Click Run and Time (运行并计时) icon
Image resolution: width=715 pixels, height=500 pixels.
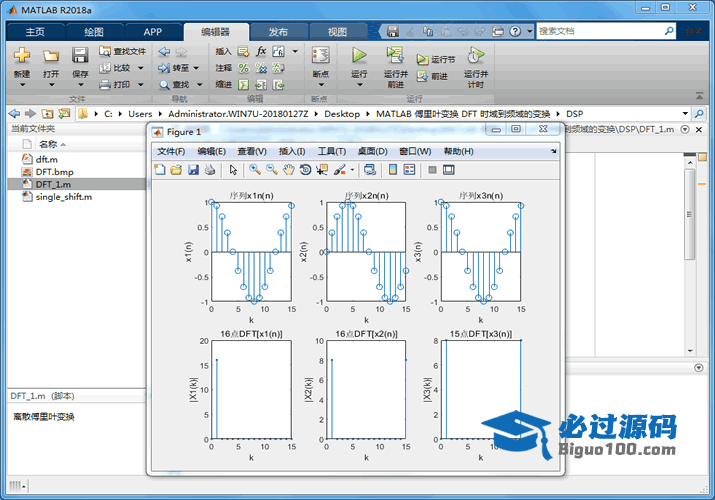475,56
